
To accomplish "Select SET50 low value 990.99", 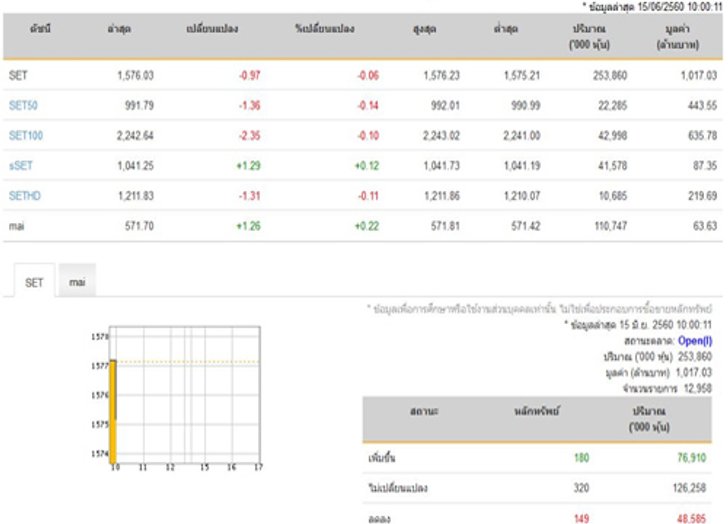I will click(526, 105).
